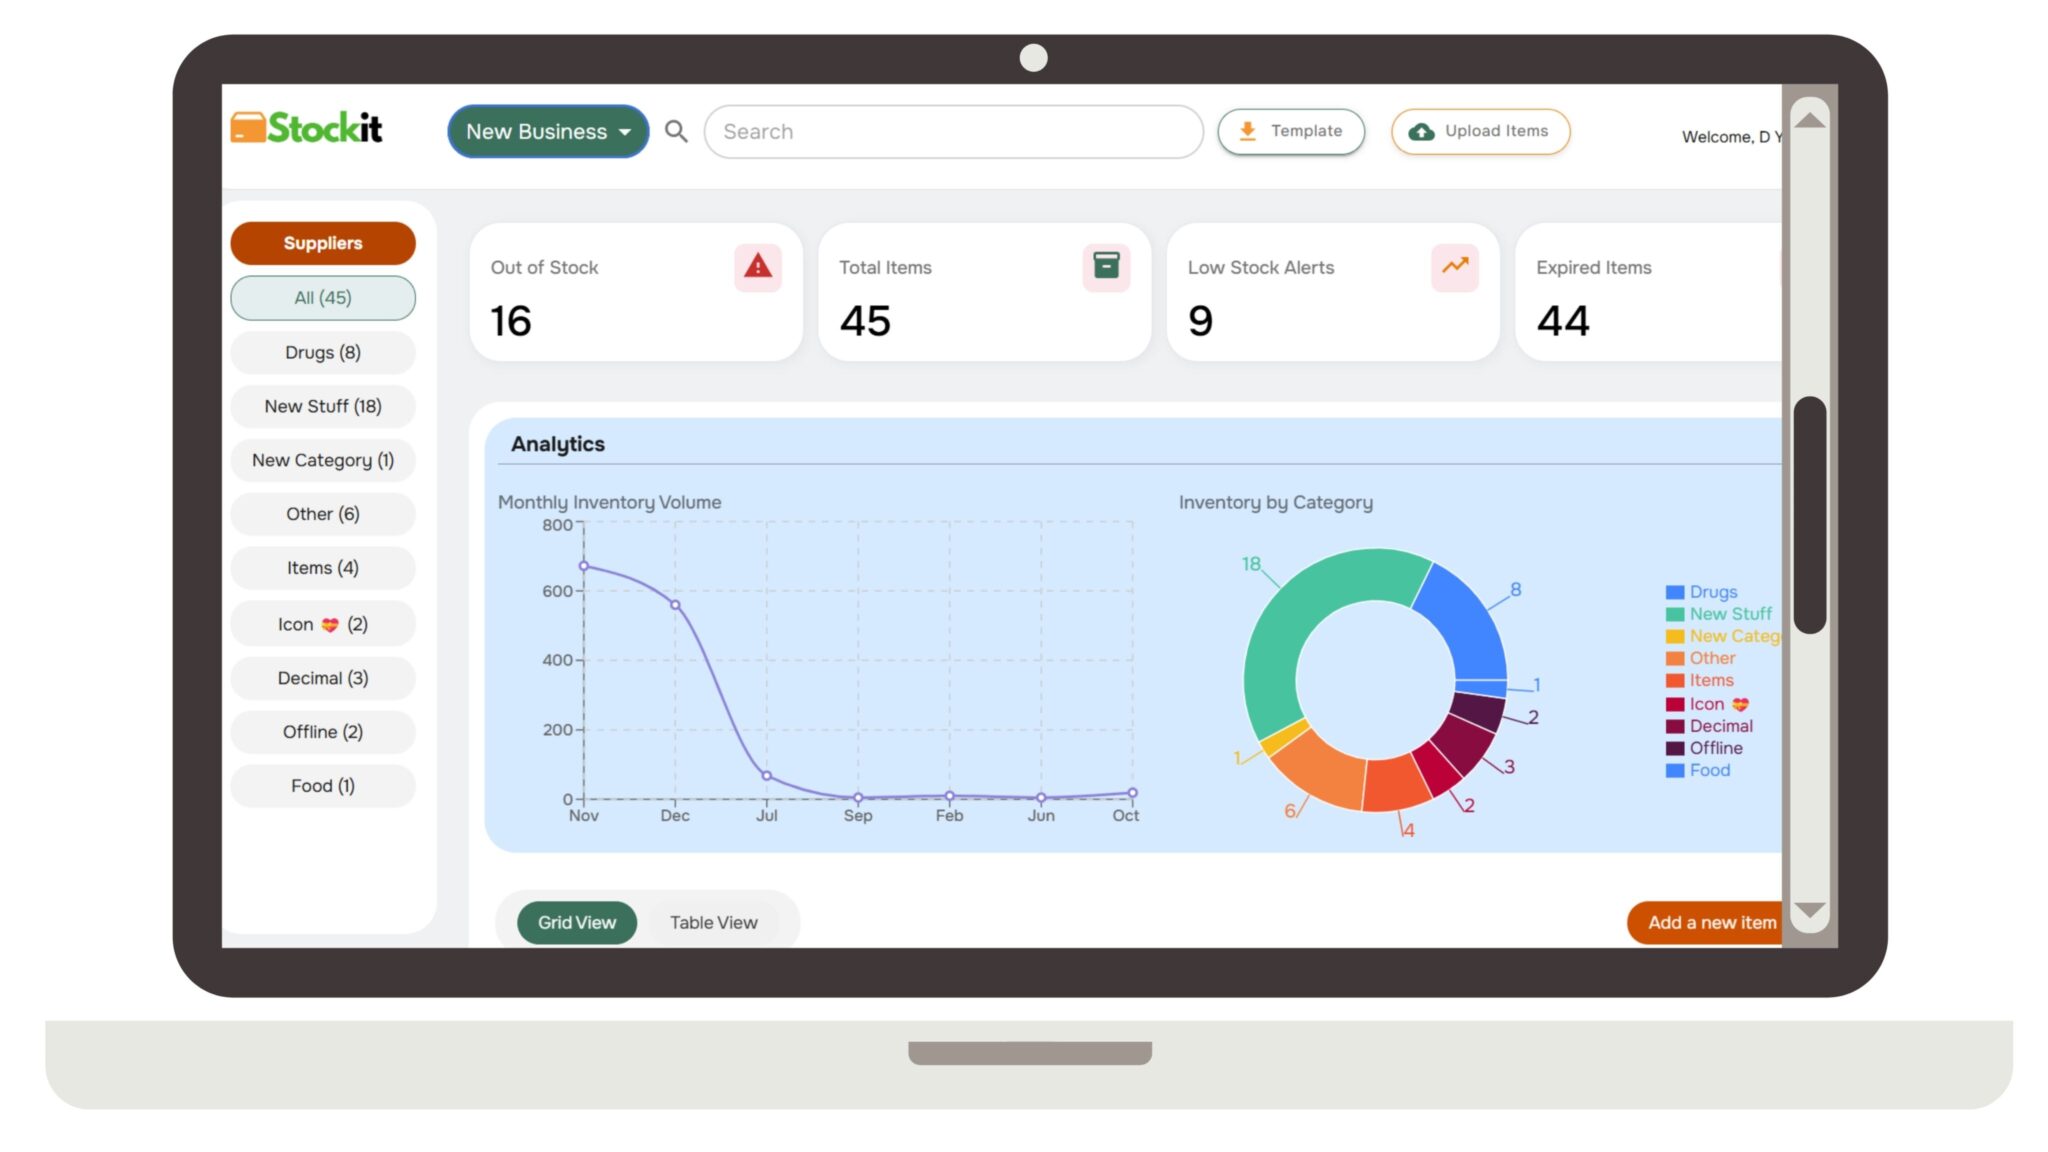Click the search magnifier icon
Image resolution: width=2048 pixels, height=1152 pixels.
pyautogui.click(x=676, y=131)
